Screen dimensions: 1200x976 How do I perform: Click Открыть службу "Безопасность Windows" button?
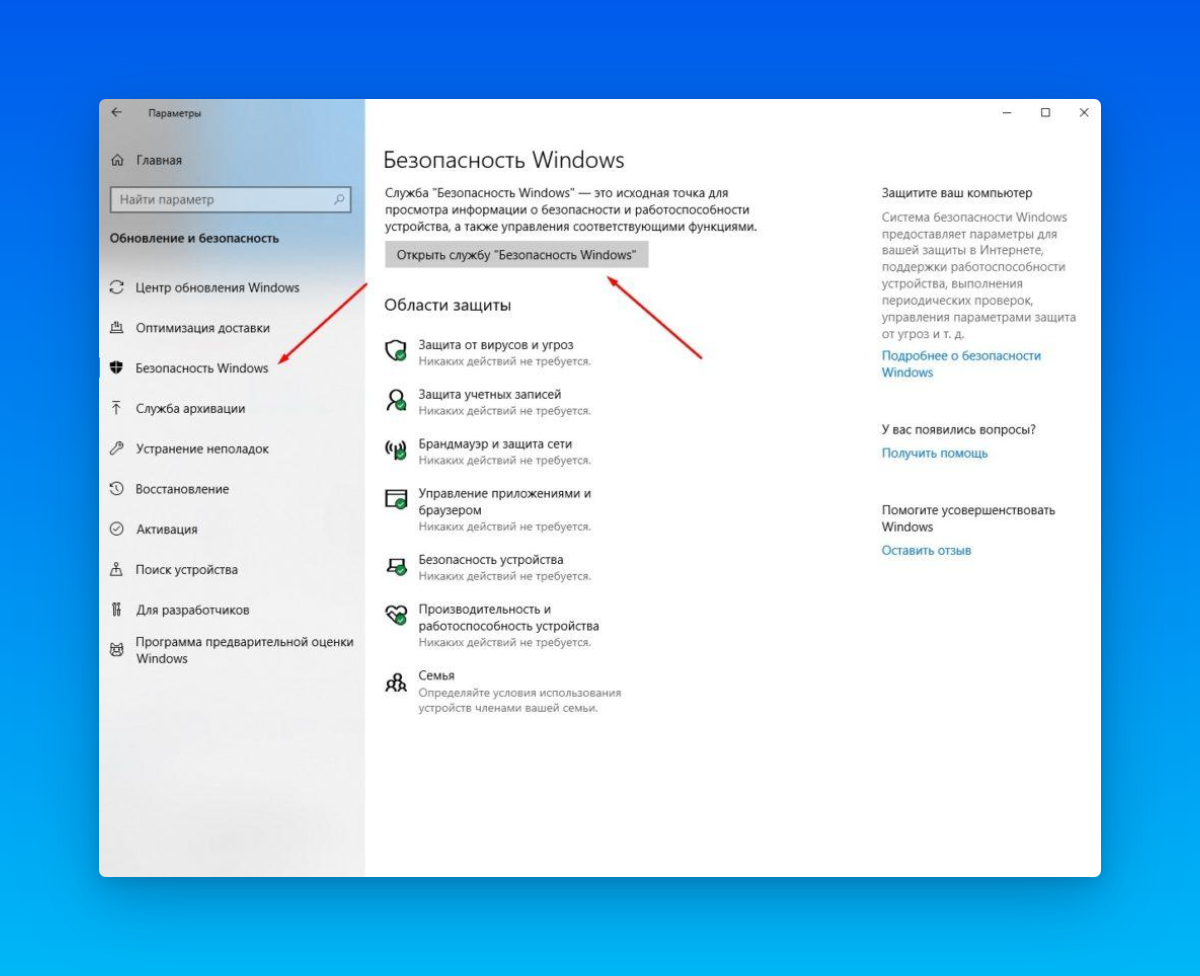(516, 255)
